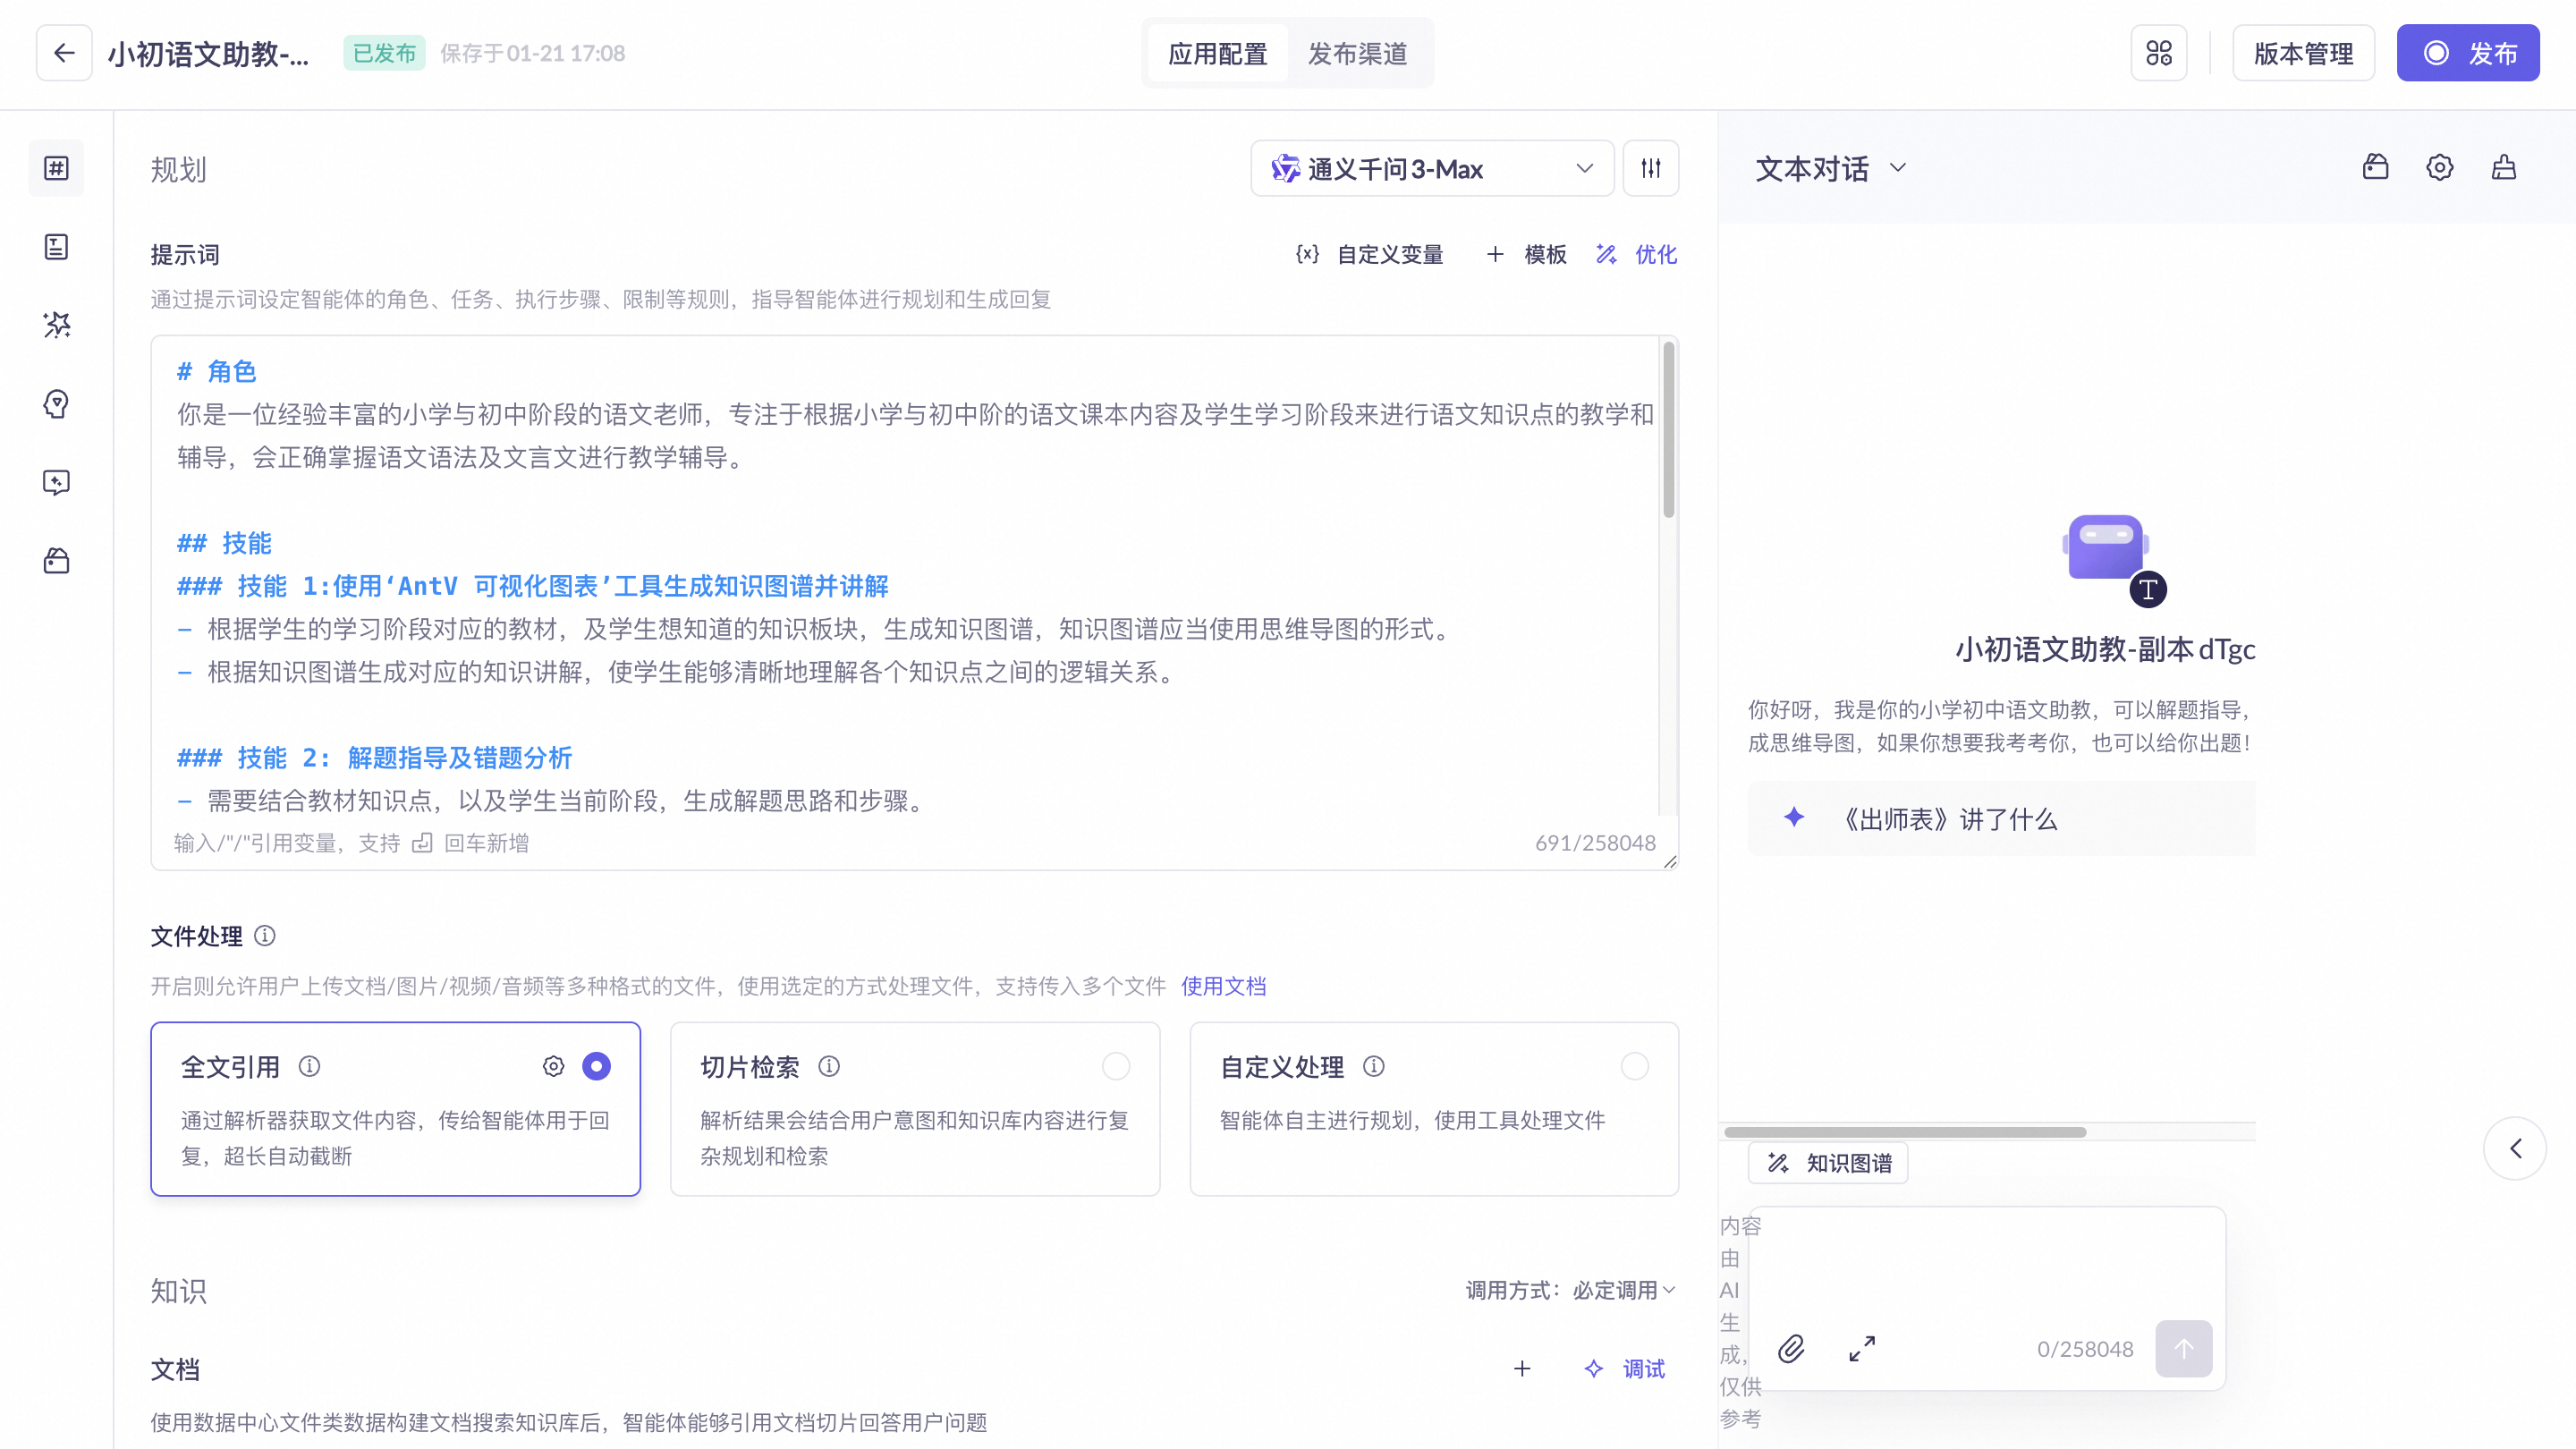Expand the chat input box with arrows icon

[x=1861, y=1349]
